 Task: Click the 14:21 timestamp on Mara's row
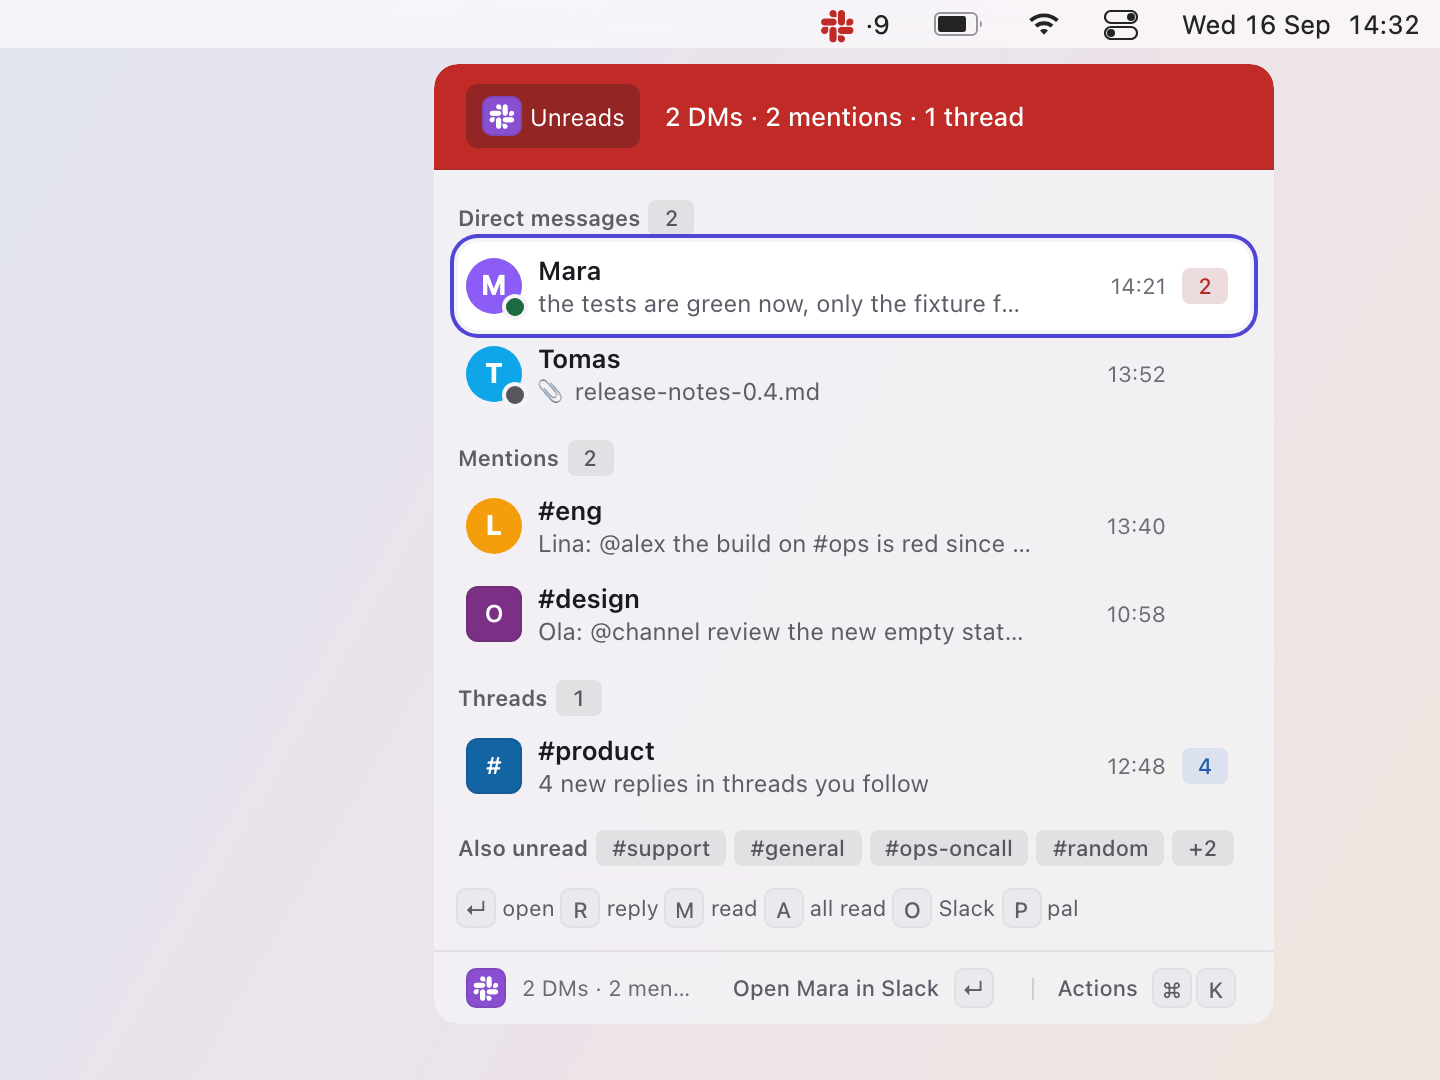(1138, 286)
